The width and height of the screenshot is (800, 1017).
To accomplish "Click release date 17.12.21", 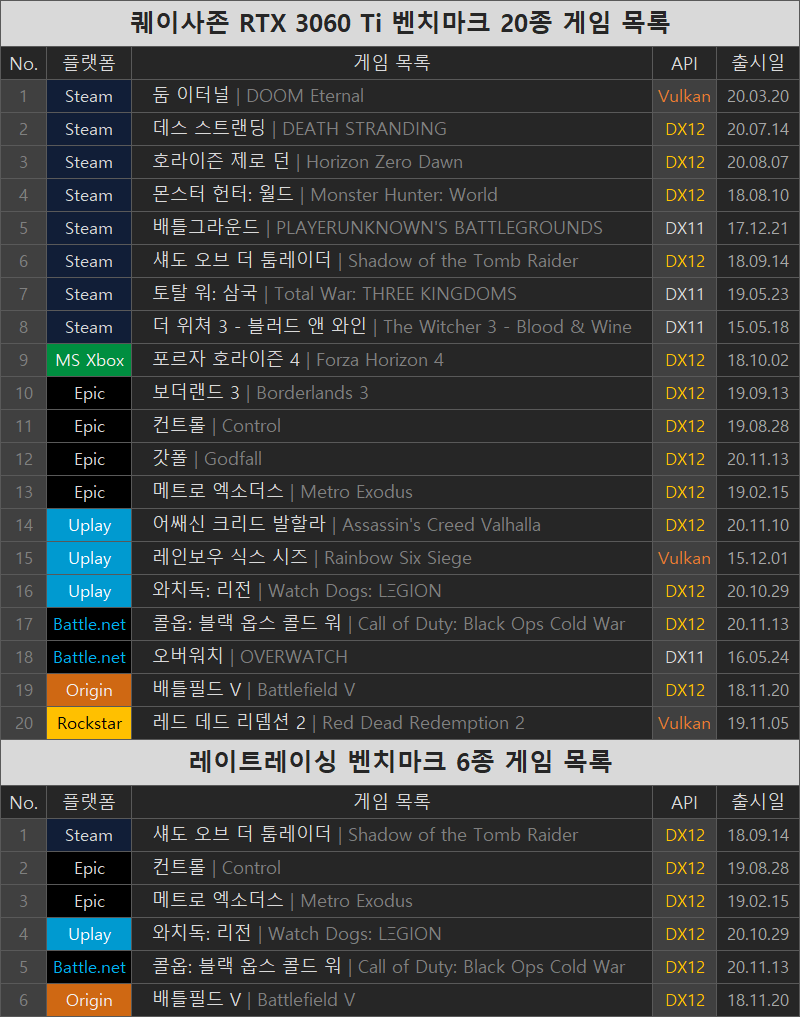I will click(x=758, y=228).
